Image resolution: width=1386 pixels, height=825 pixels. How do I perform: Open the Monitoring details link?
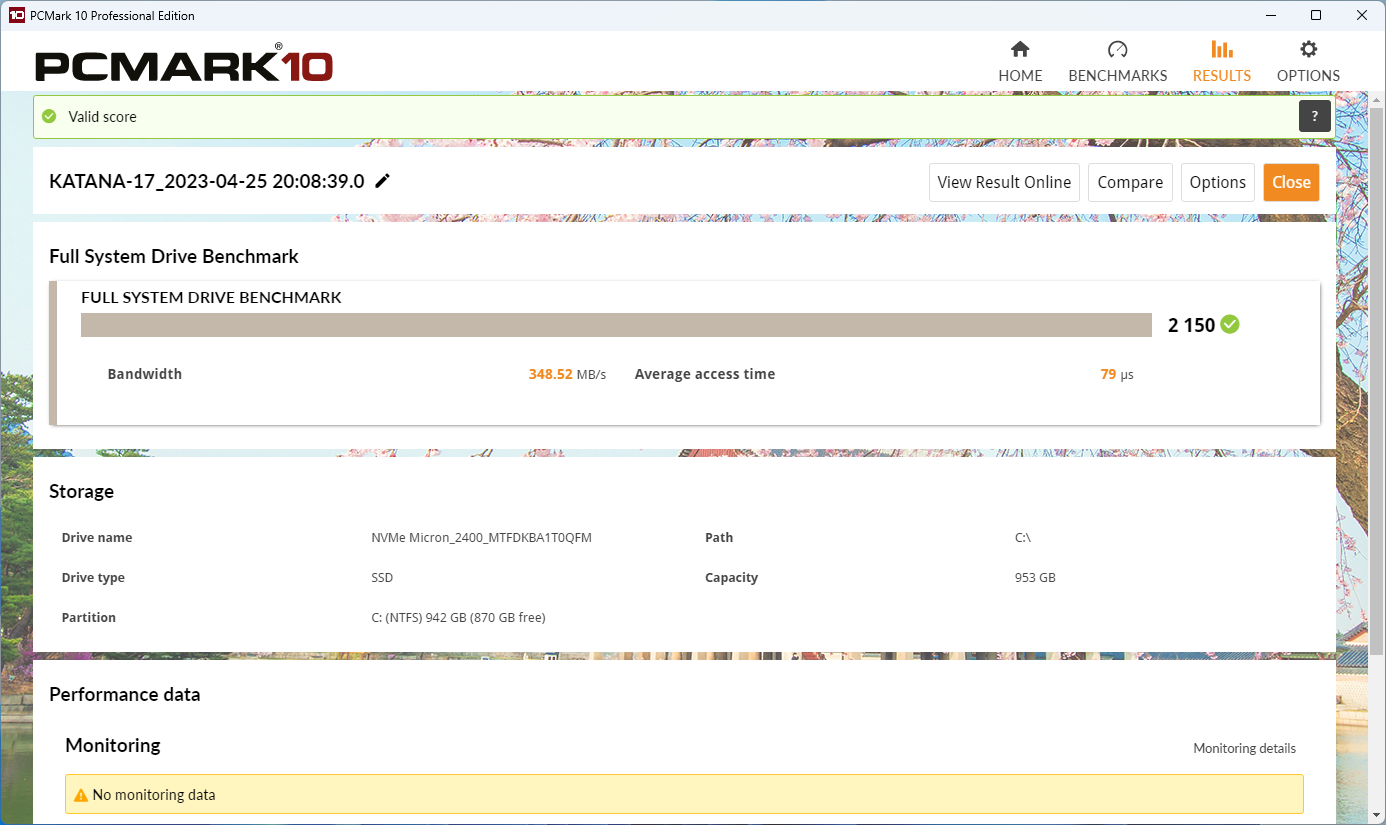click(x=1244, y=748)
